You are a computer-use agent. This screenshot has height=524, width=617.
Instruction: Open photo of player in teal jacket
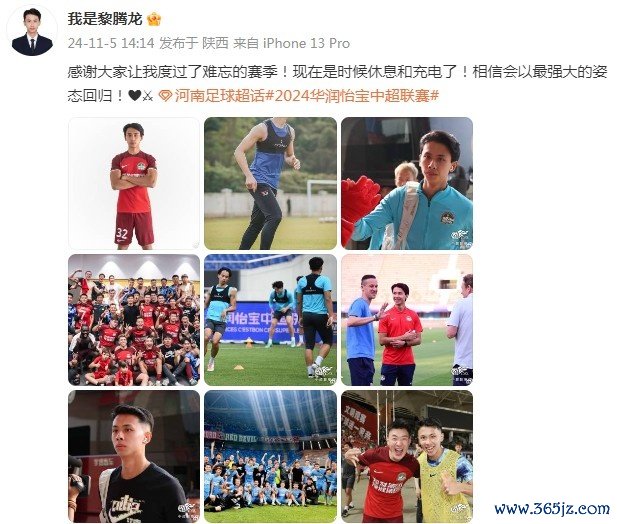click(x=407, y=183)
